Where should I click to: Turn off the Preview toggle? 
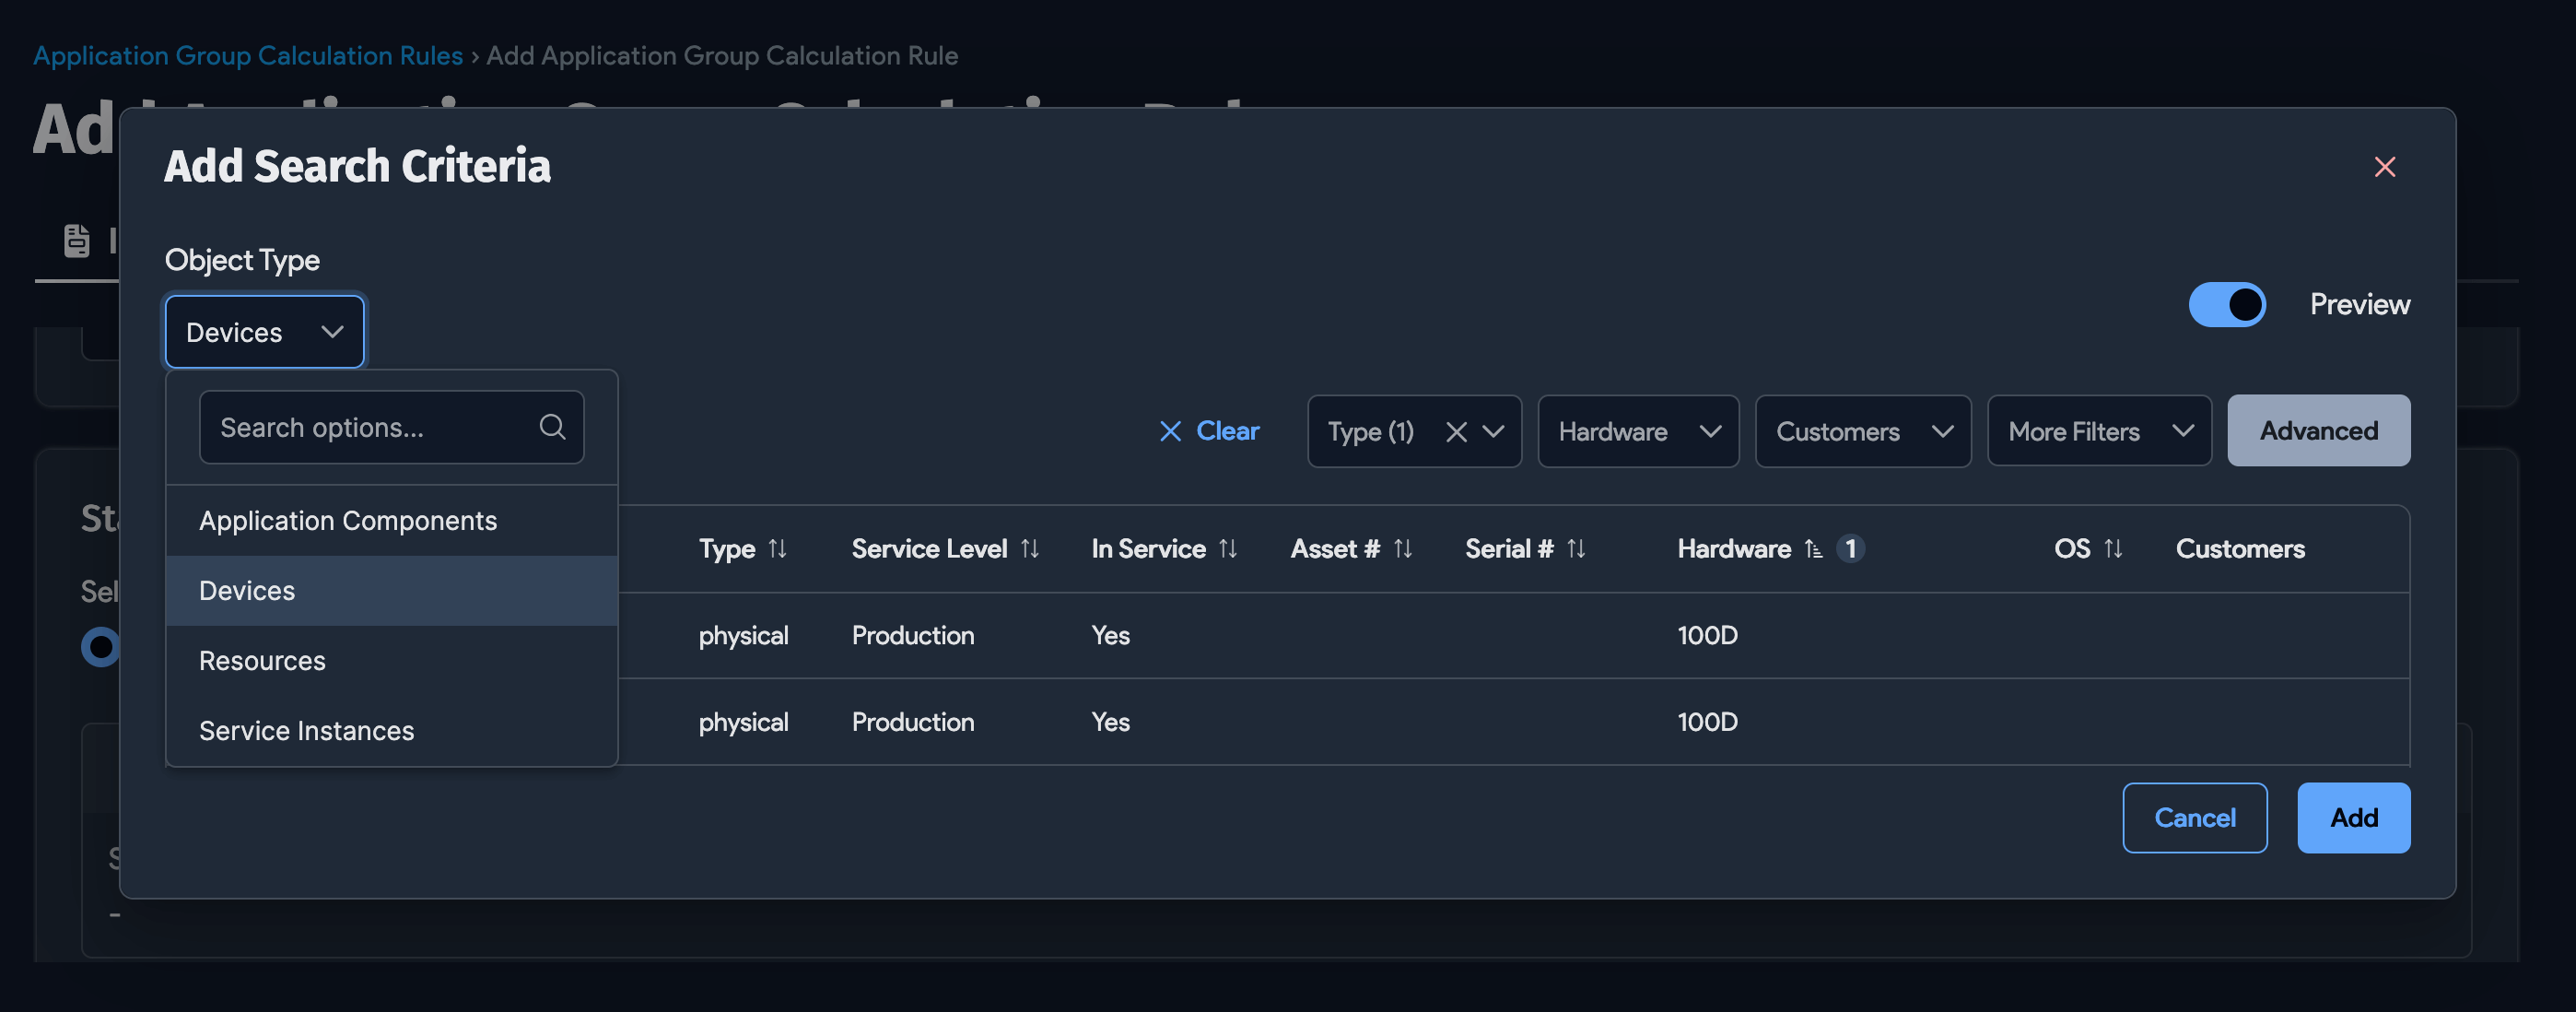point(2226,304)
